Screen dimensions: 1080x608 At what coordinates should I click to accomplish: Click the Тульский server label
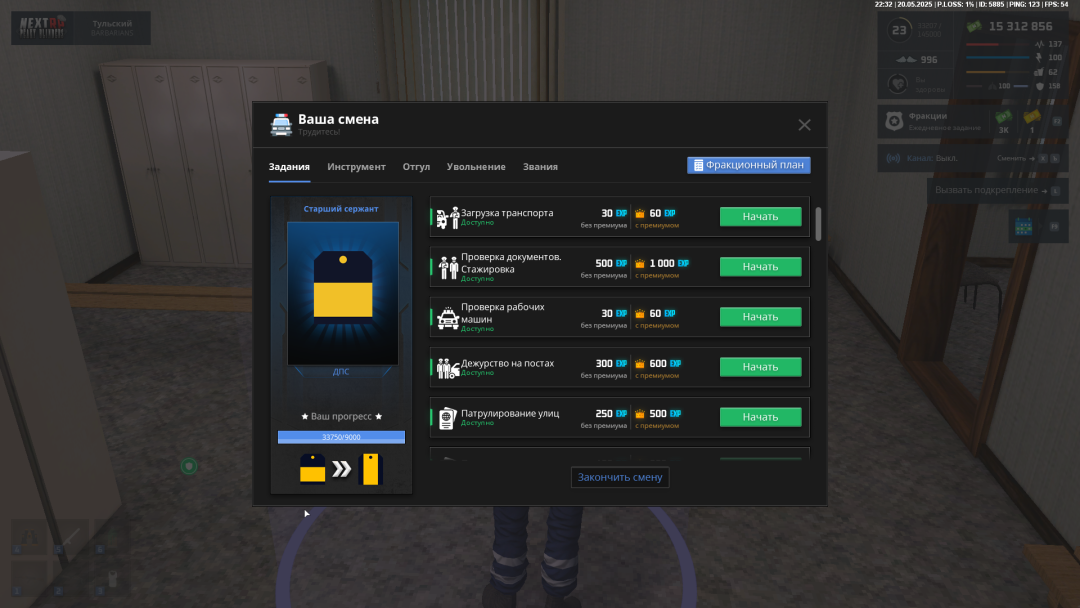pos(112,23)
